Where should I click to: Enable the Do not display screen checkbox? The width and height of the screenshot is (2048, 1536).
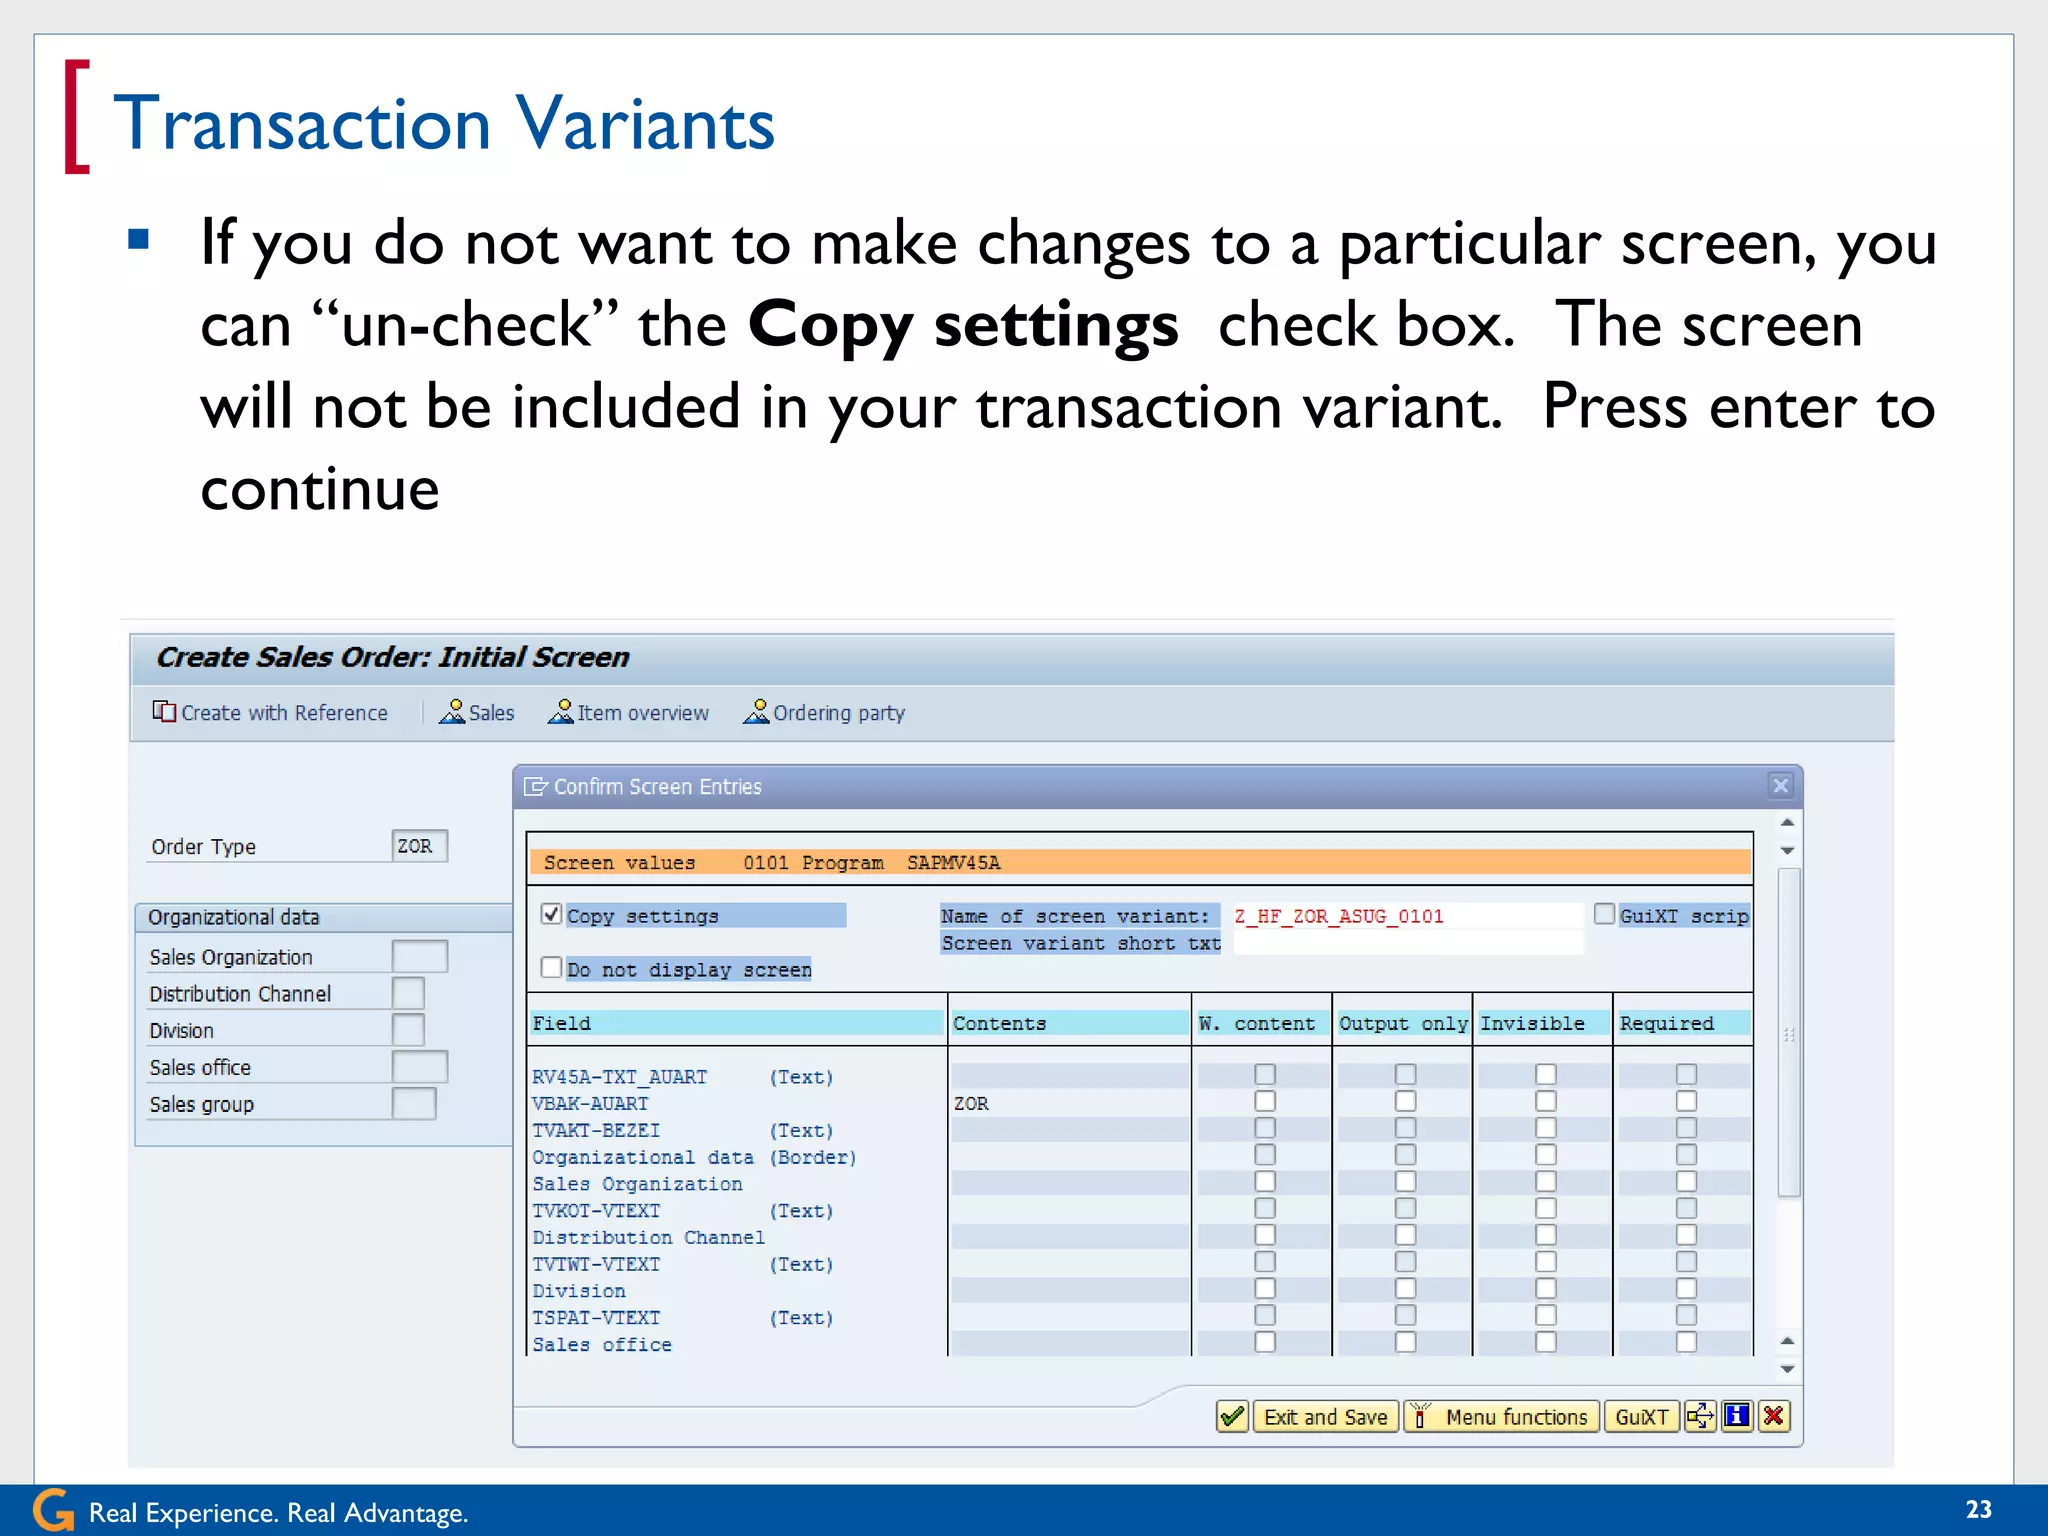pyautogui.click(x=551, y=967)
